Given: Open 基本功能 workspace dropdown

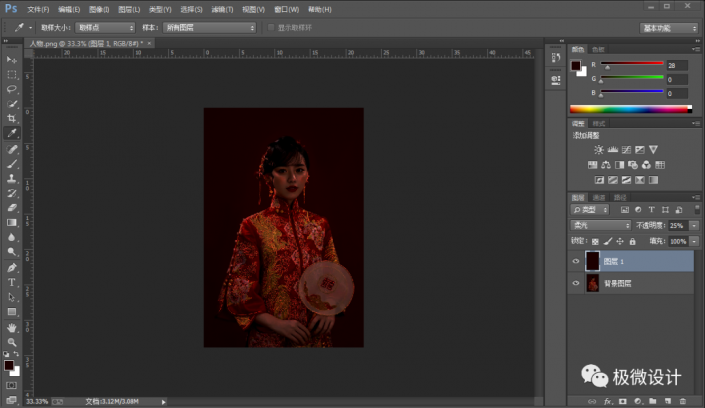Looking at the screenshot, I should tap(669, 28).
